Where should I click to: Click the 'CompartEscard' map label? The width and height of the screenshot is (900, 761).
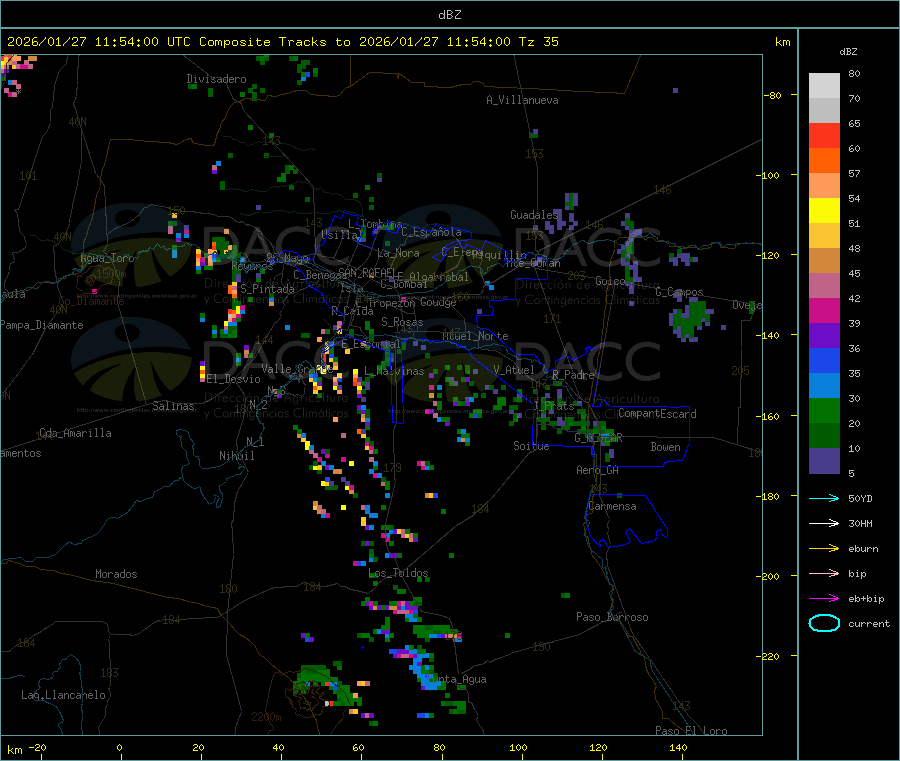point(657,414)
